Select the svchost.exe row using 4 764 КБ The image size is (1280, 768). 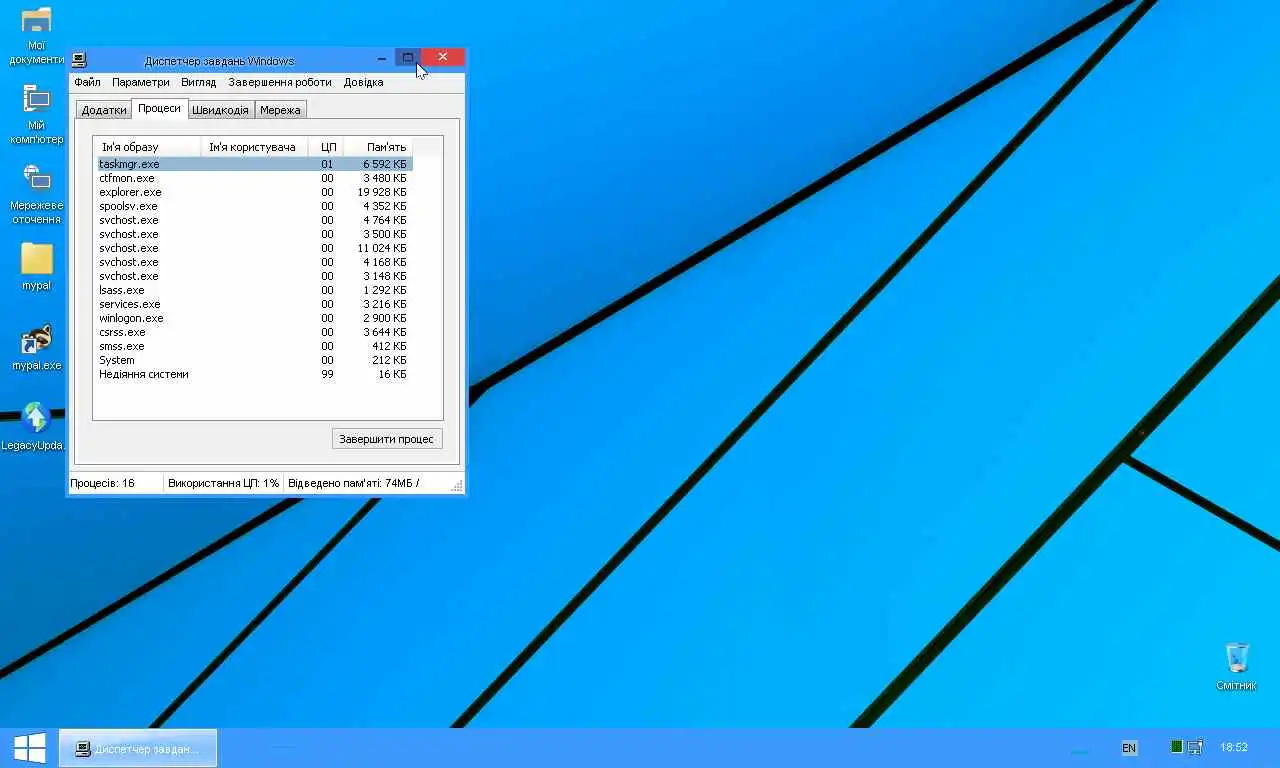[x=254, y=220]
